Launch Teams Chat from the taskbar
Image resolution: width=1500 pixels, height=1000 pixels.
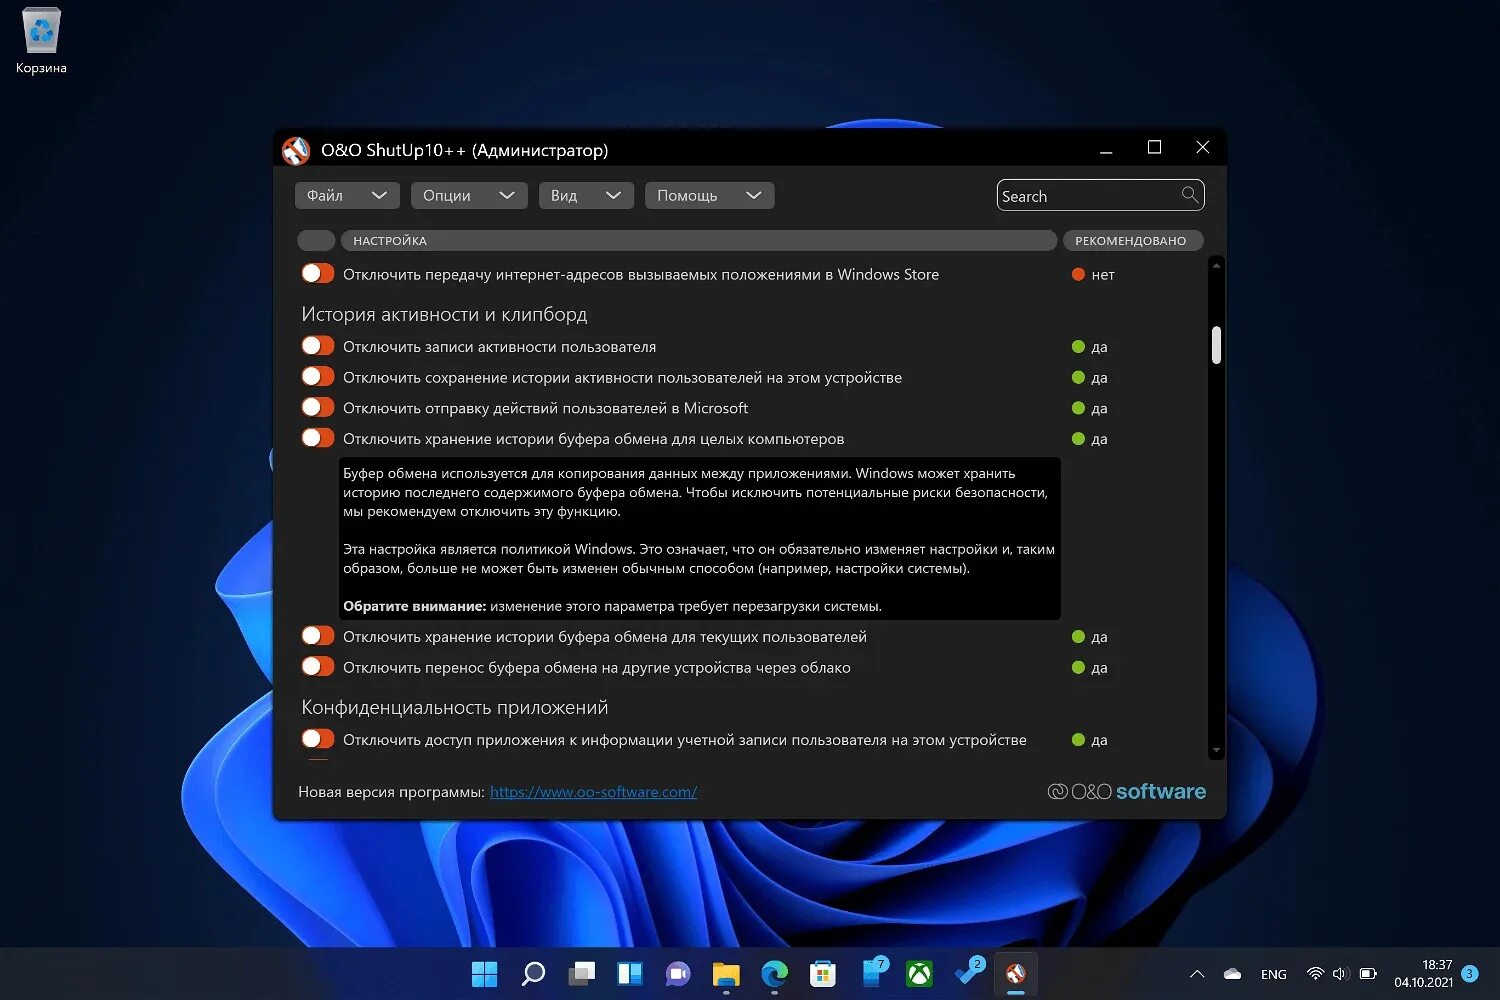click(x=678, y=973)
